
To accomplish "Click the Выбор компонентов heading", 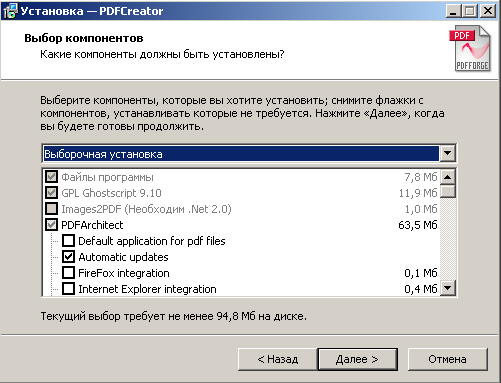I will click(84, 38).
